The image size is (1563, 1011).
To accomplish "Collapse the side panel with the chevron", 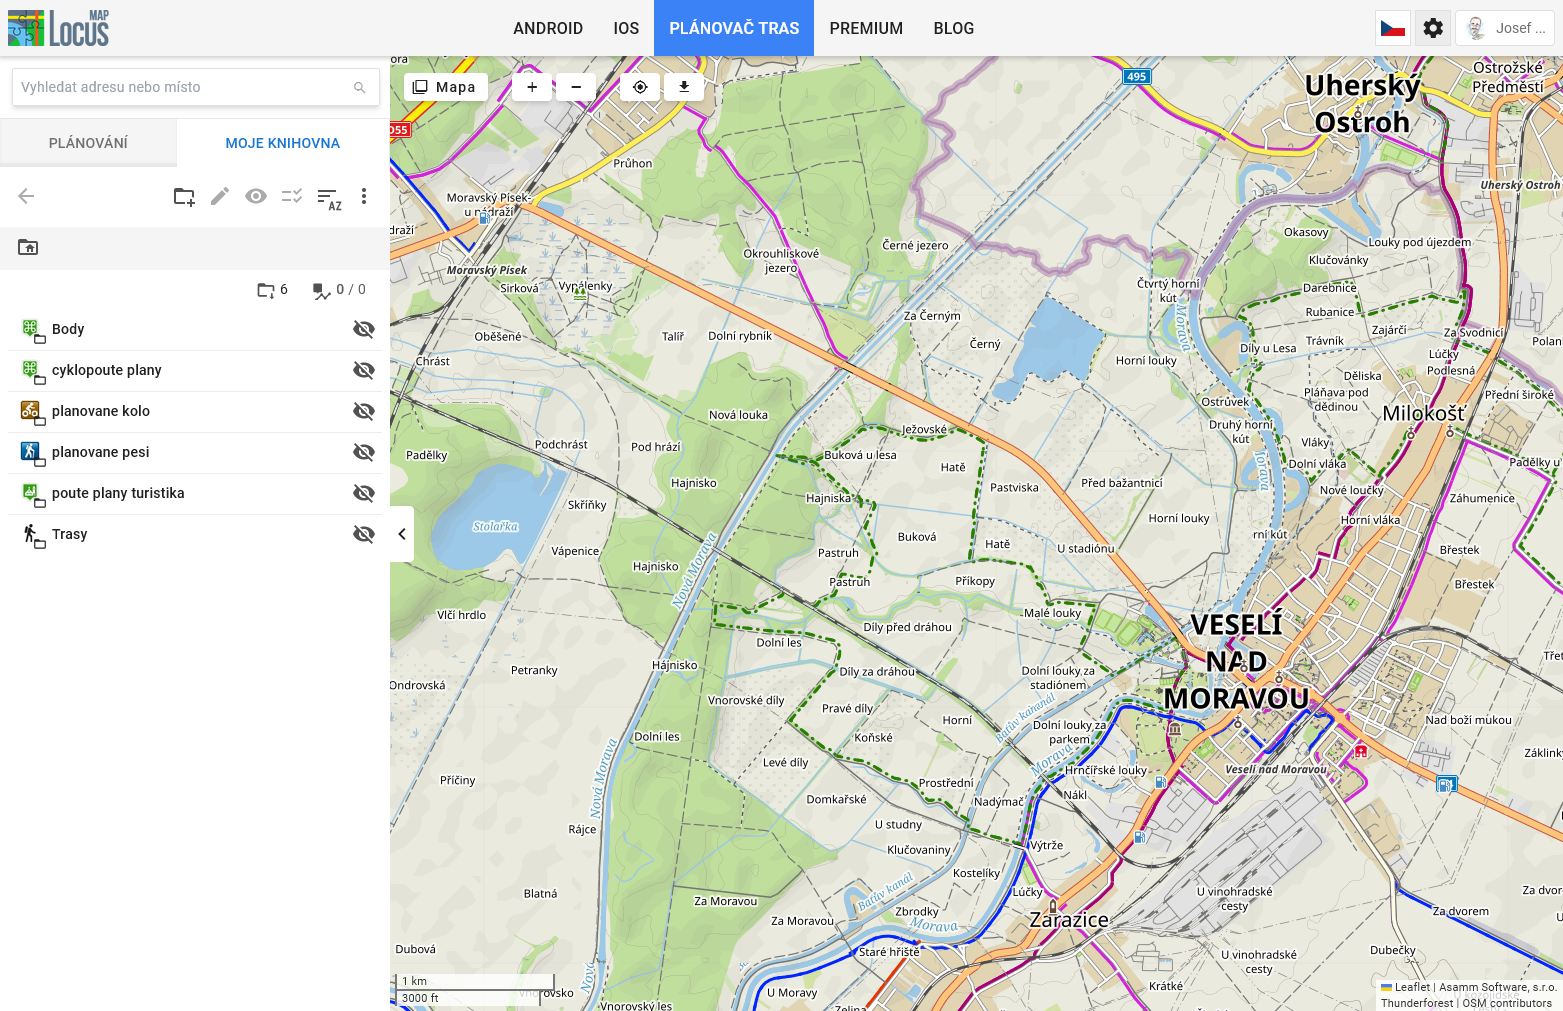I will (x=402, y=534).
